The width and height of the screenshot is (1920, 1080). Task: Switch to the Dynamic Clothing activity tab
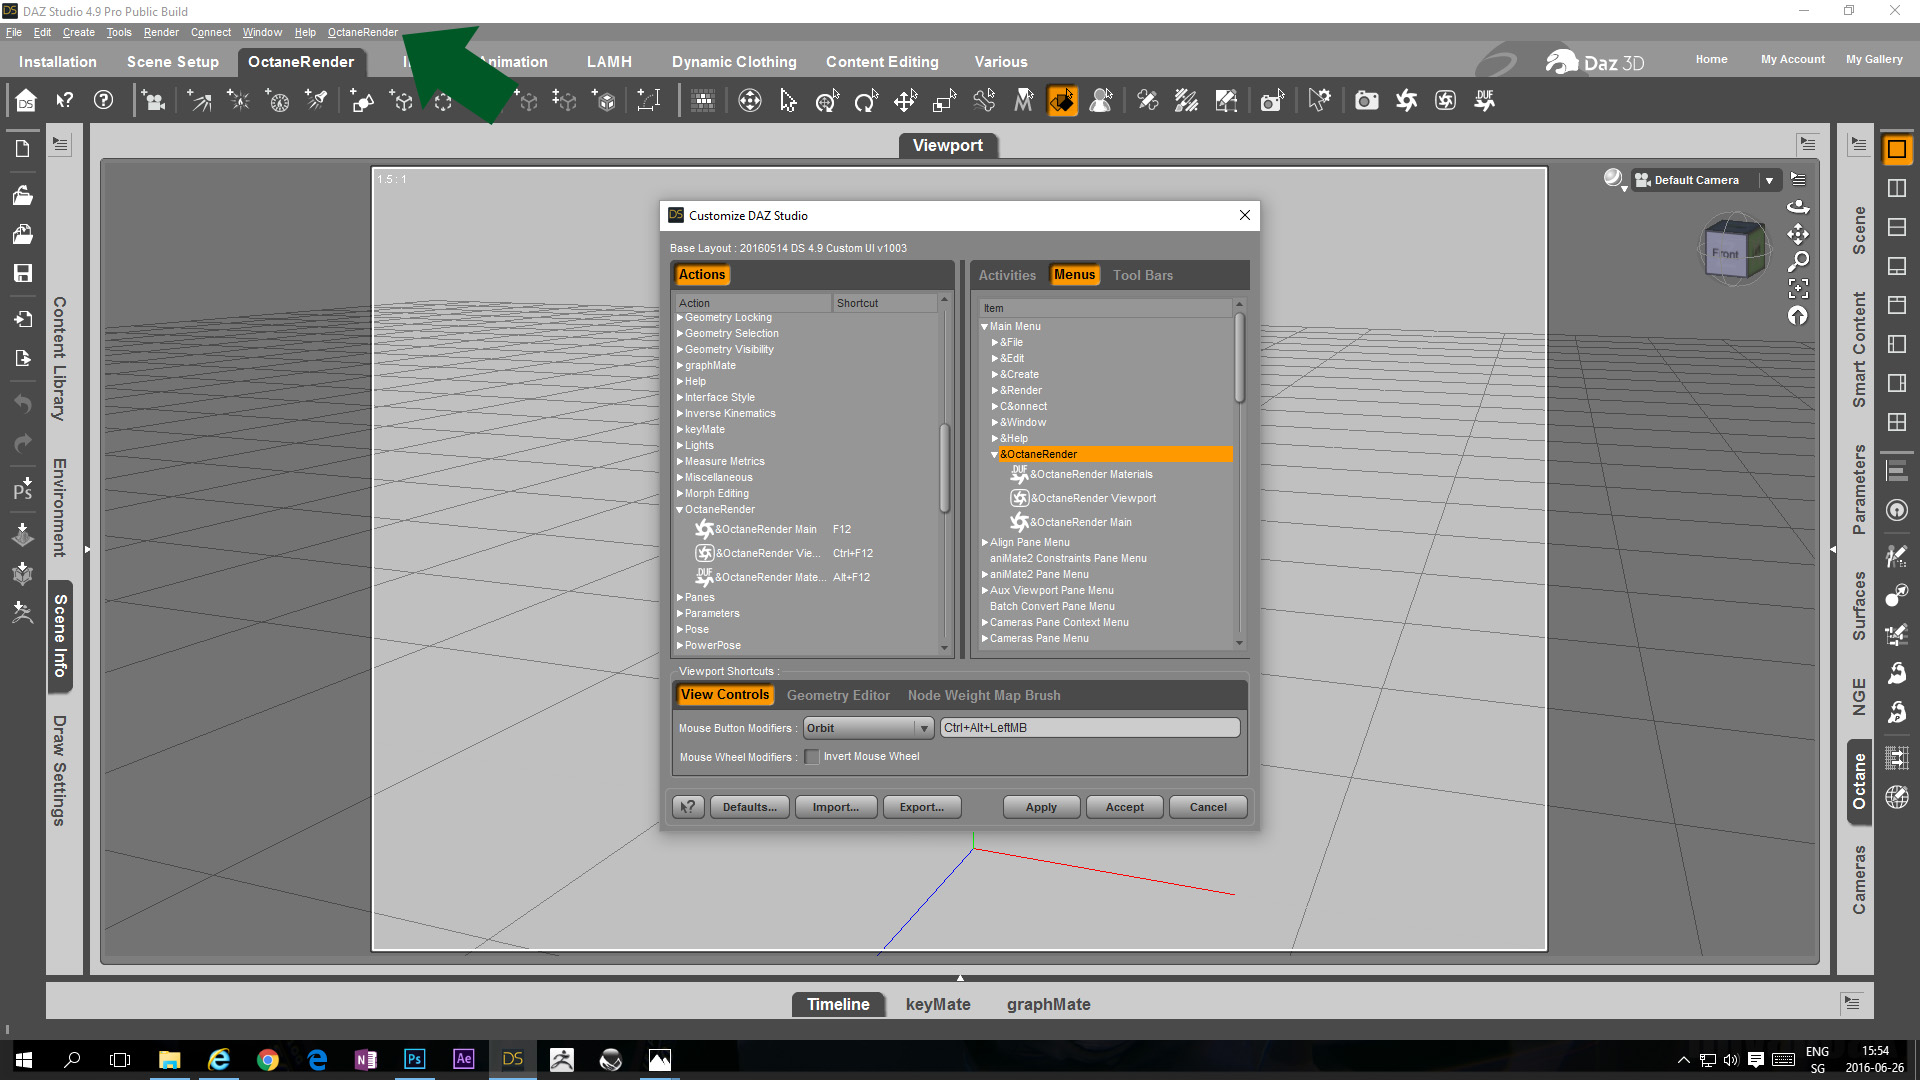(x=734, y=62)
